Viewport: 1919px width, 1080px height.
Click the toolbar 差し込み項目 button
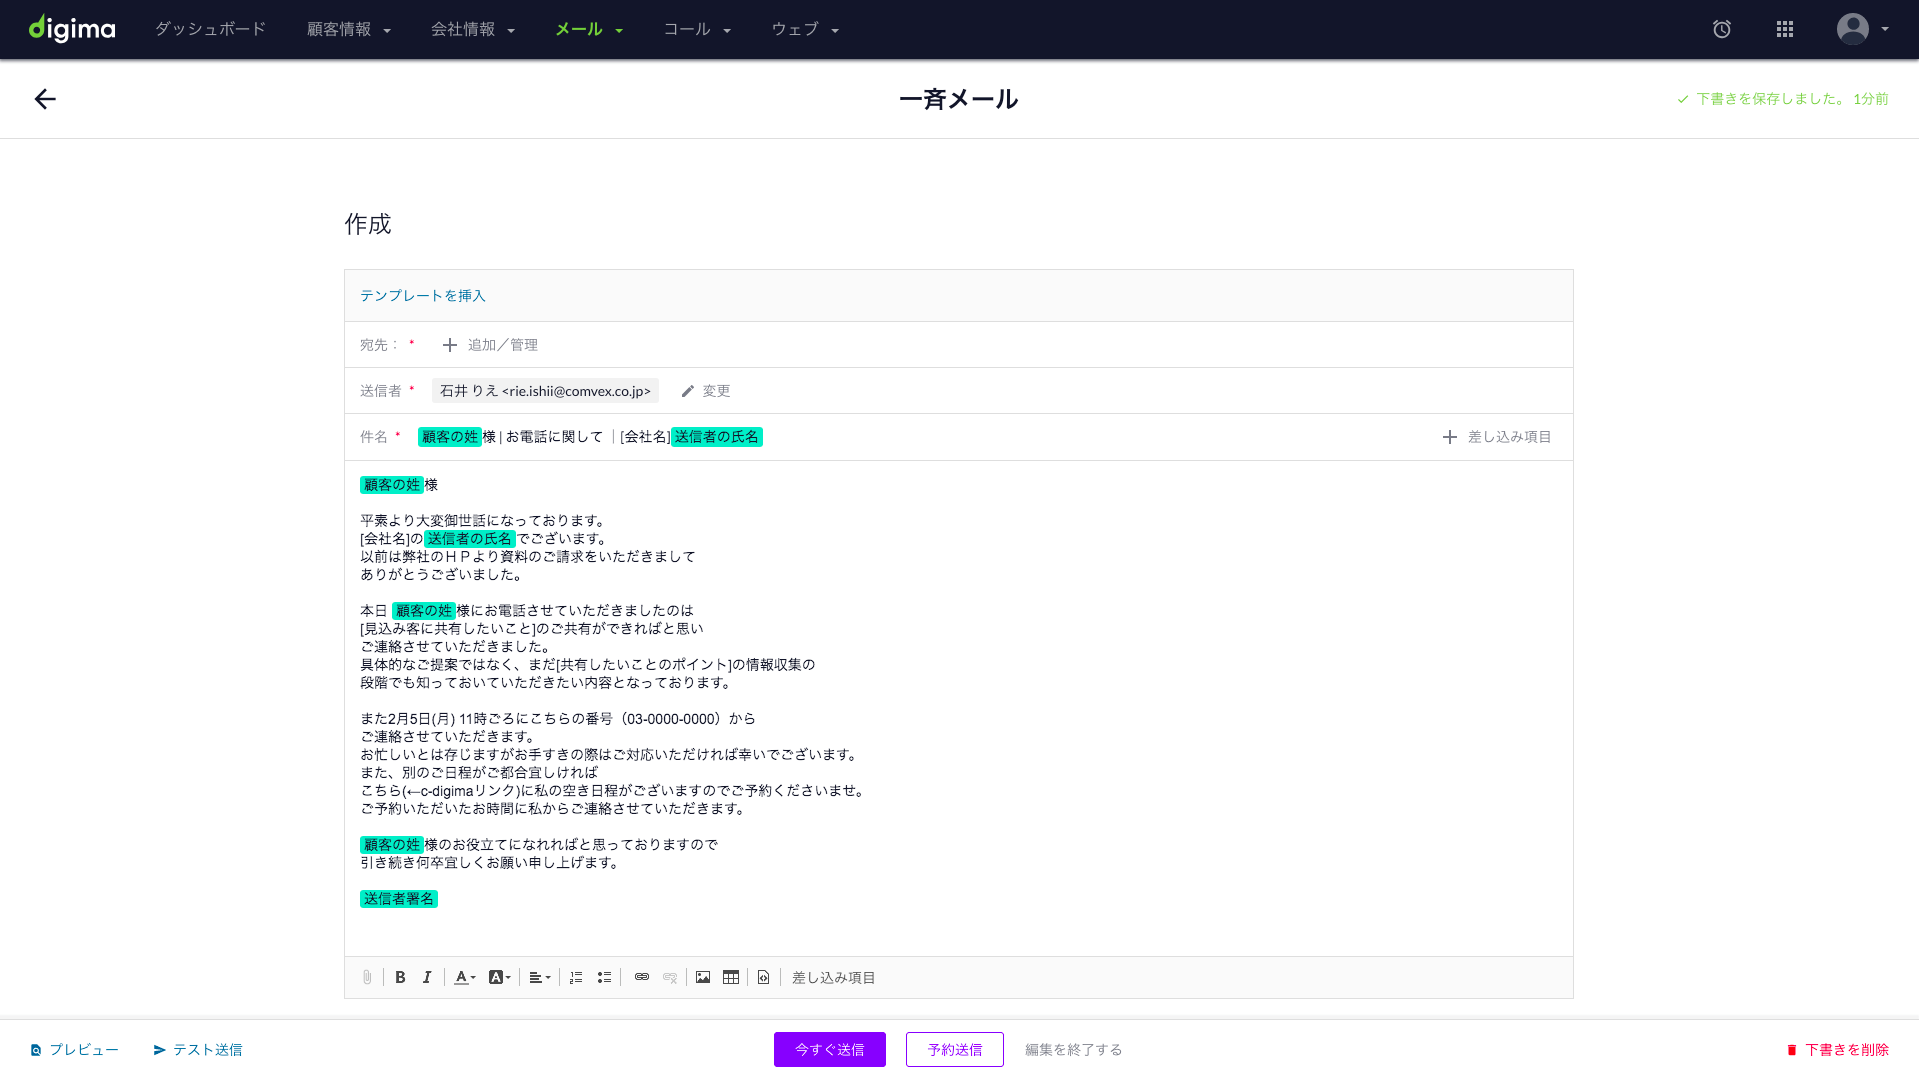[834, 977]
